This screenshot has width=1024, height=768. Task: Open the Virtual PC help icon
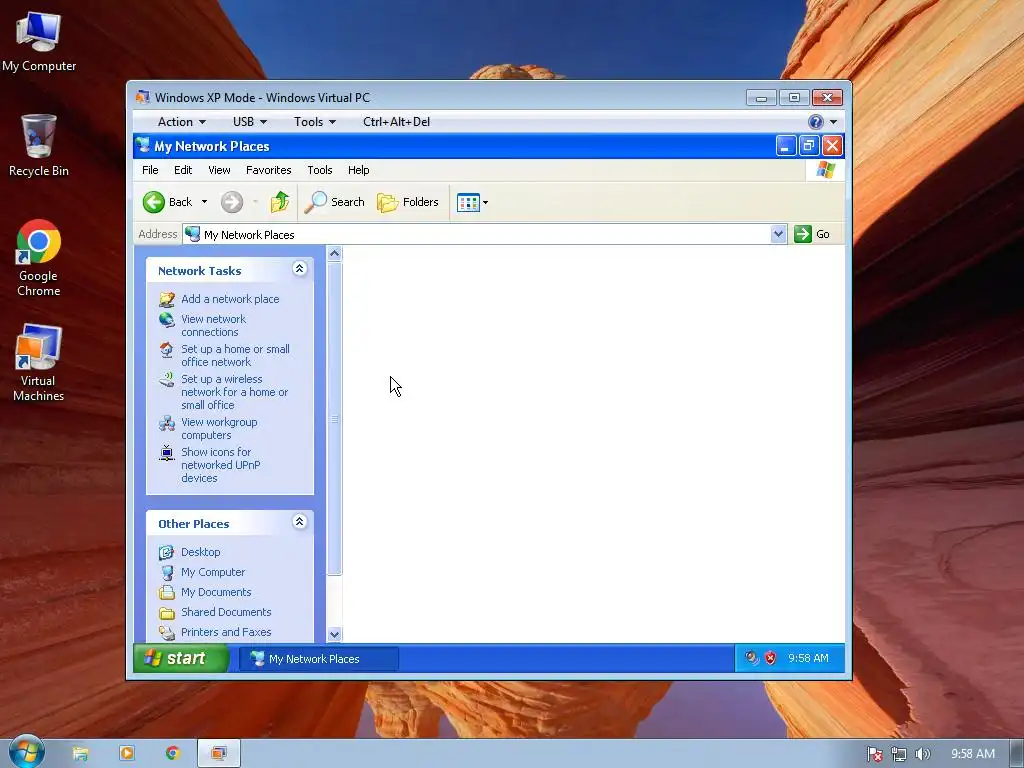click(x=815, y=121)
